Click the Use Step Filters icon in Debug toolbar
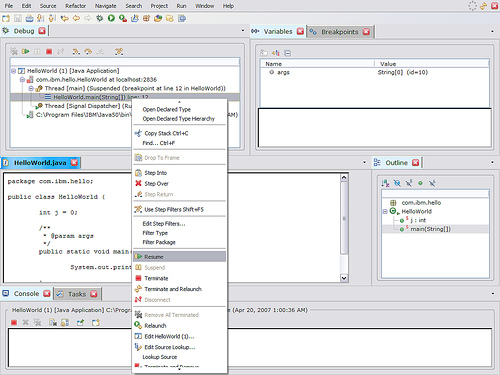Image resolution: width=500 pixels, height=375 pixels. (119, 51)
